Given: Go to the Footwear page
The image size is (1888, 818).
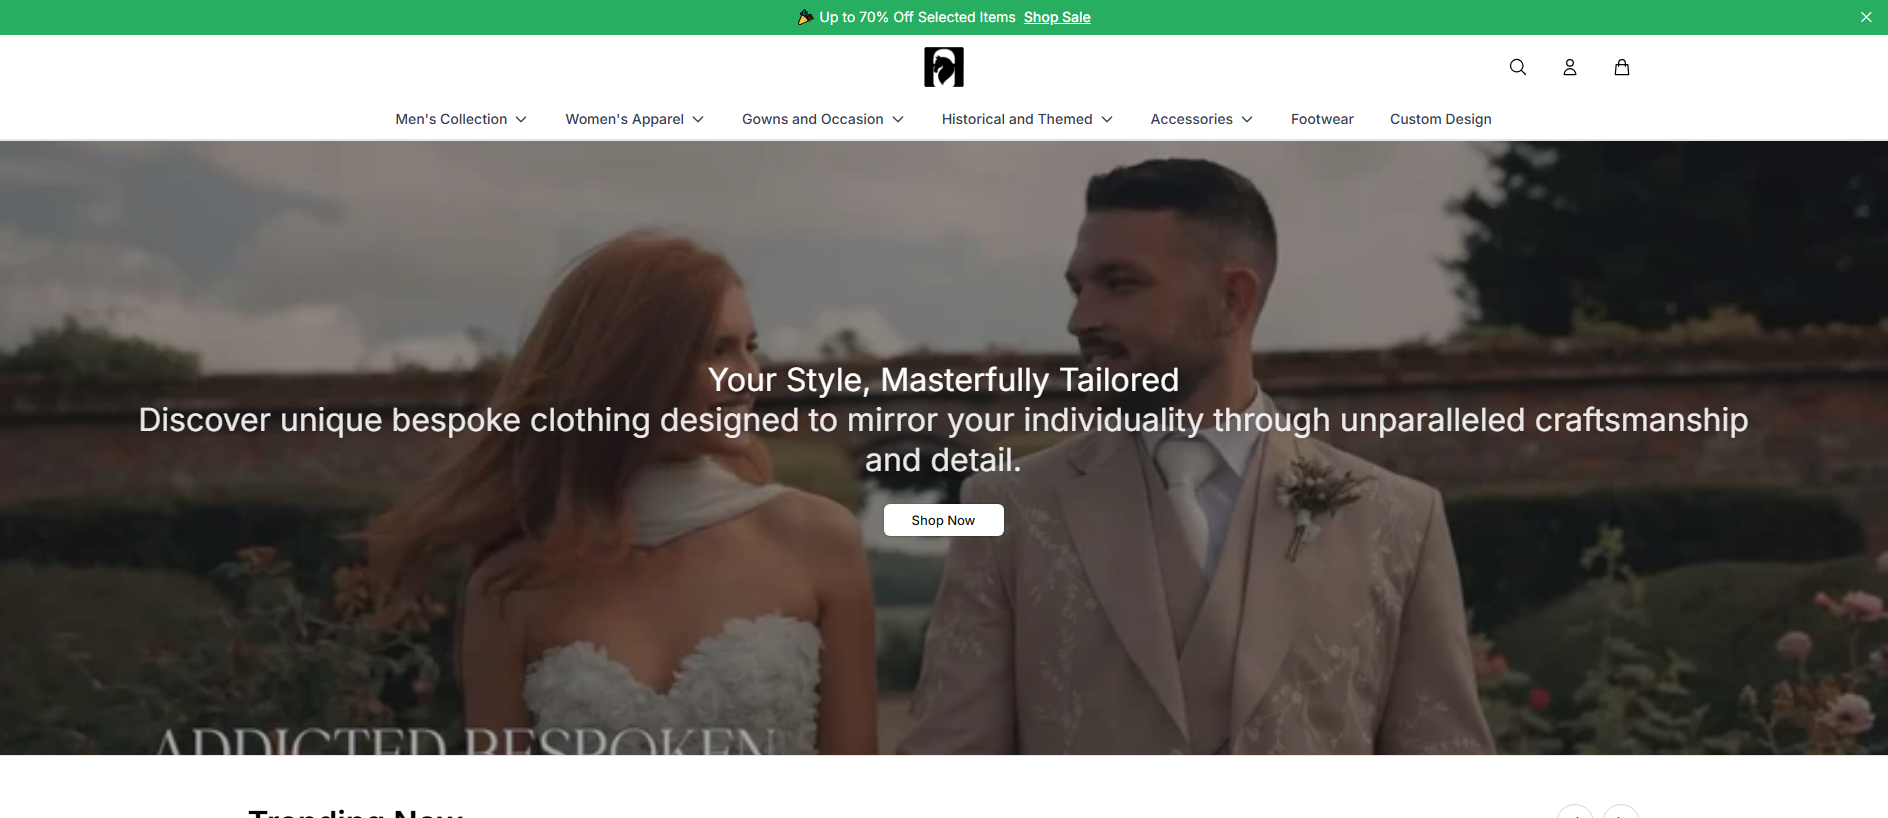Looking at the screenshot, I should pos(1322,119).
